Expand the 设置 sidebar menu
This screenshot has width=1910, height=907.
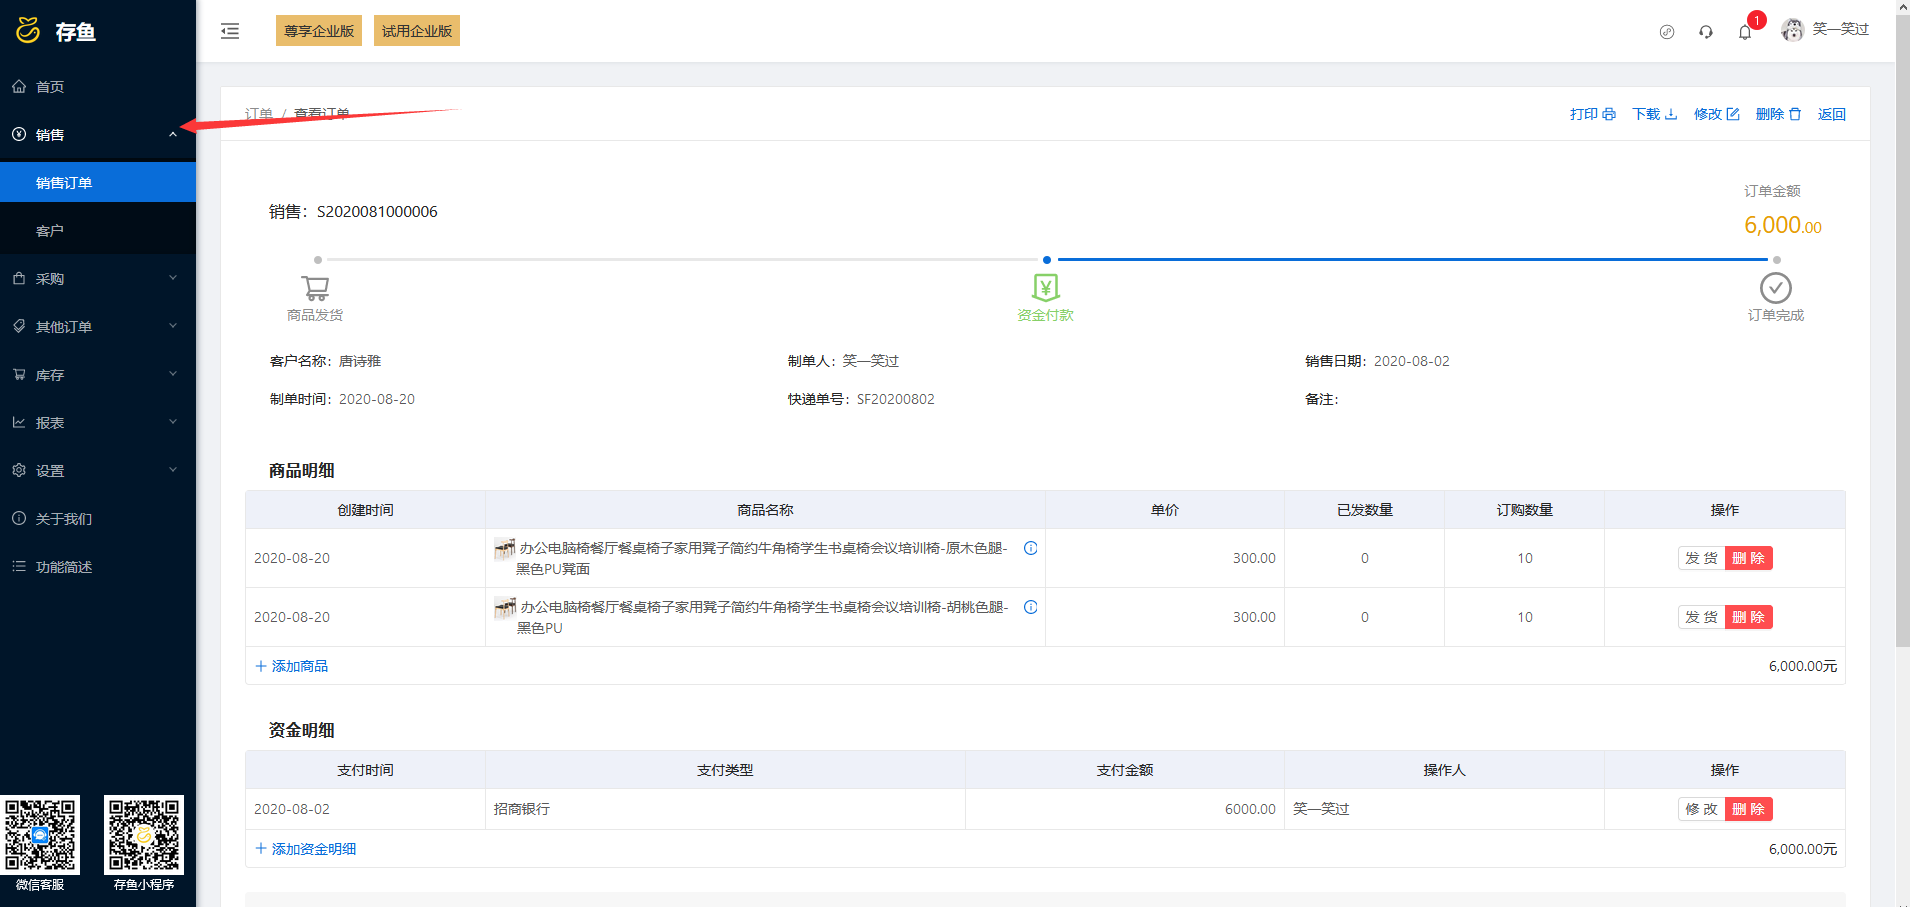click(98, 471)
